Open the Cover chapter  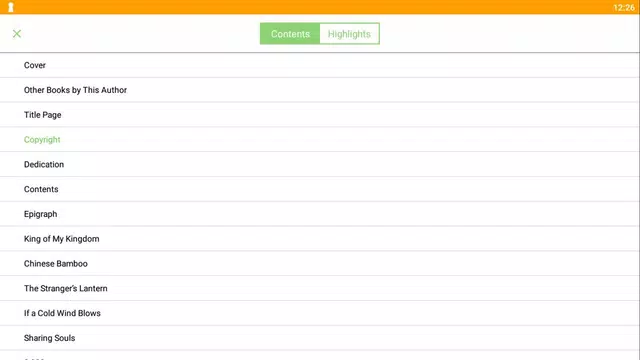click(x=320, y=65)
